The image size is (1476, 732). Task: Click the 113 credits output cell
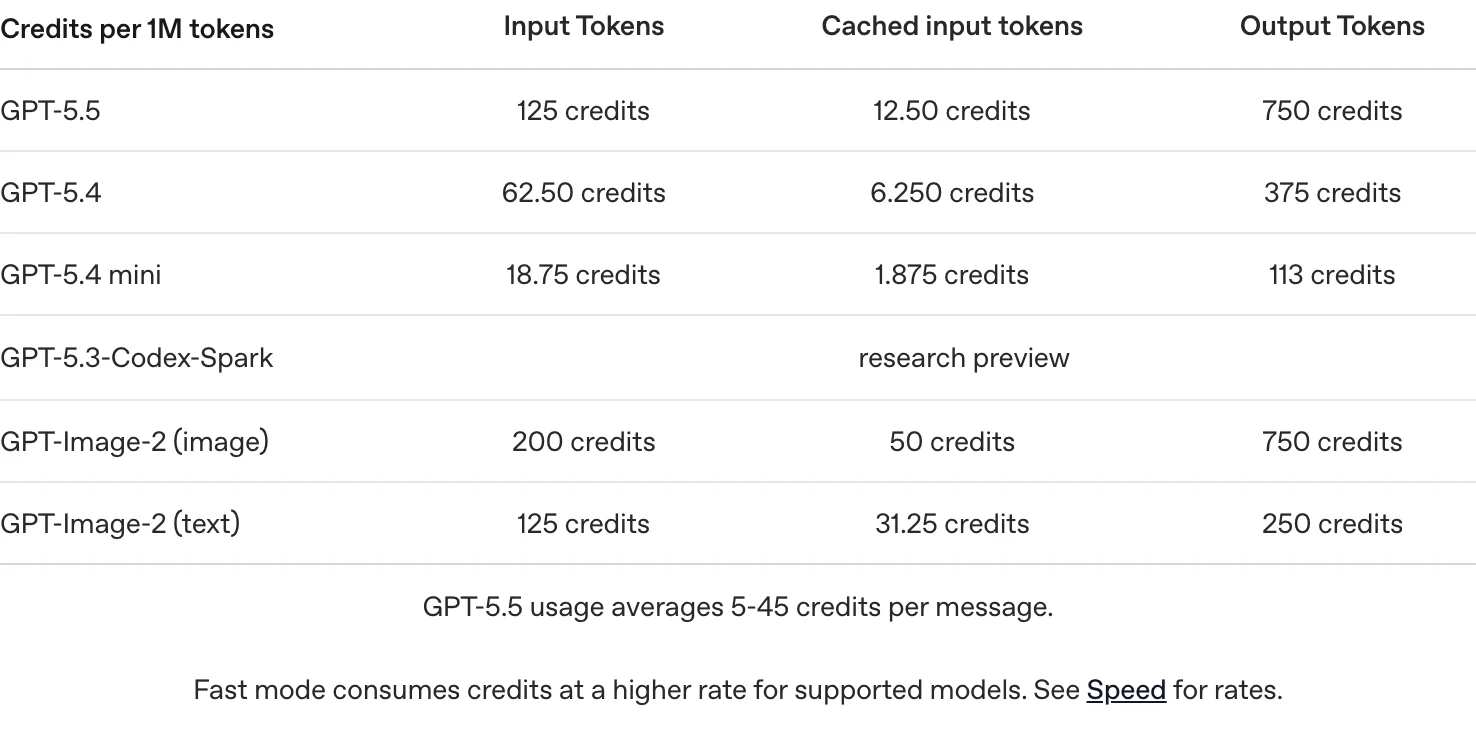(1332, 275)
